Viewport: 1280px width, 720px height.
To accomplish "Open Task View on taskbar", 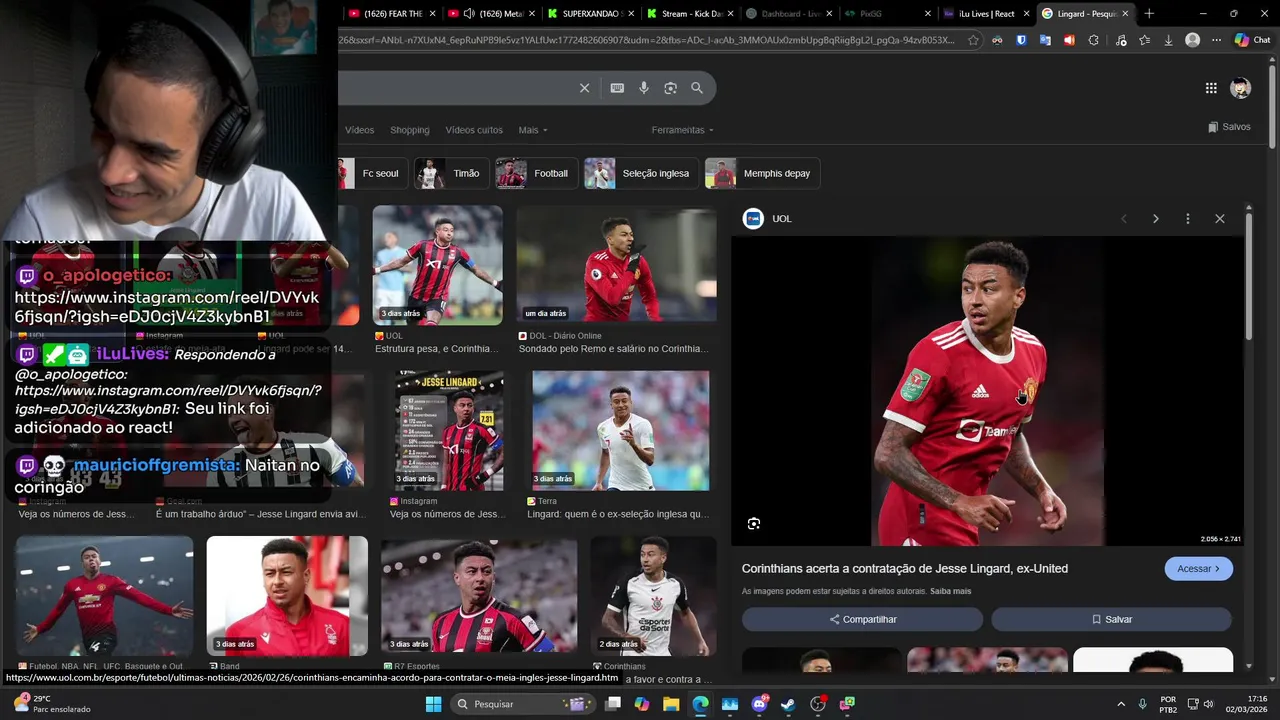I will [613, 704].
